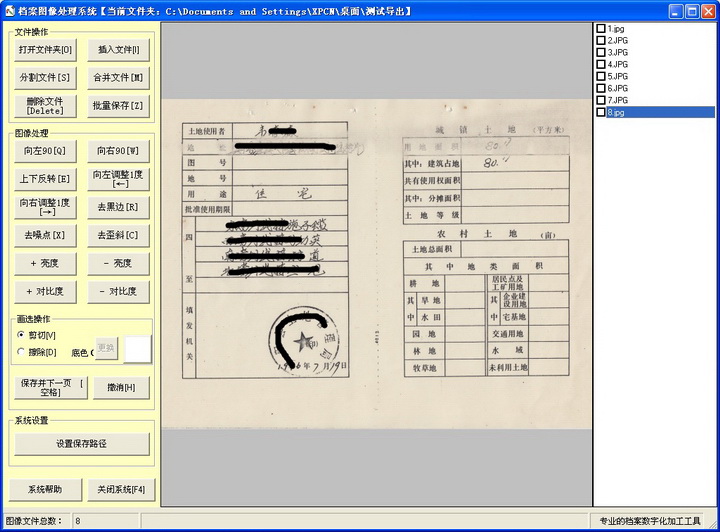Image resolution: width=720 pixels, height=532 pixels.
Task: Increase contrast with + 对比度
Action: click(x=45, y=291)
